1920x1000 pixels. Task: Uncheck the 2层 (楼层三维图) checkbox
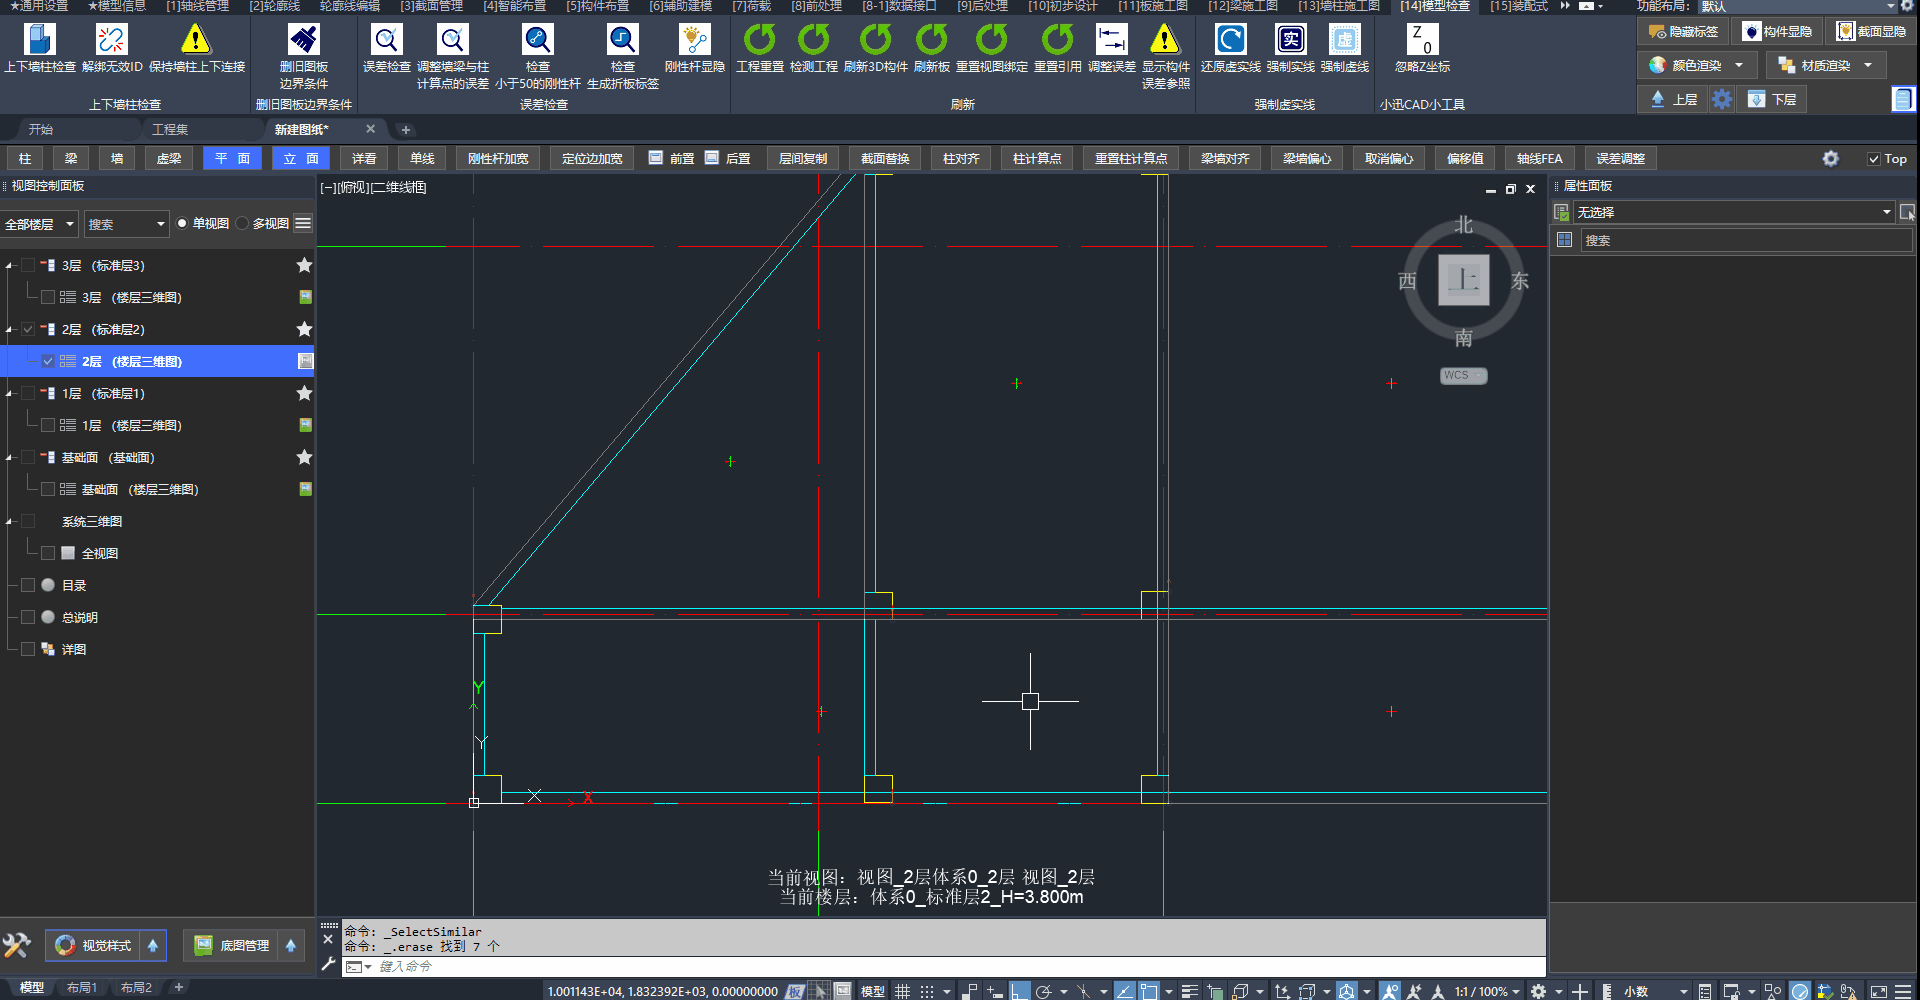[x=48, y=361]
